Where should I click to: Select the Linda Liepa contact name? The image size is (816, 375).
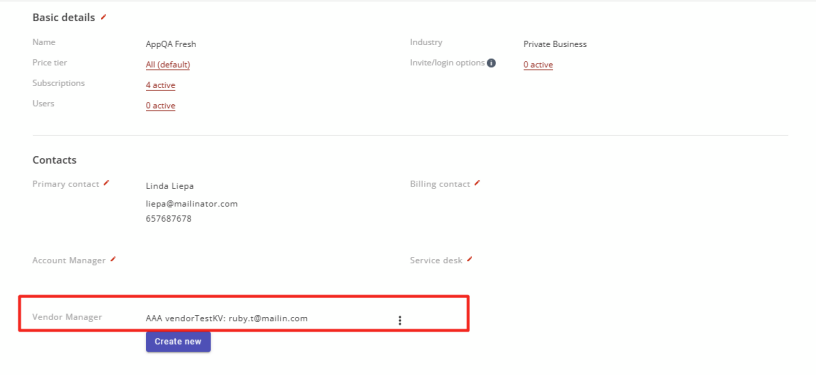click(170, 186)
